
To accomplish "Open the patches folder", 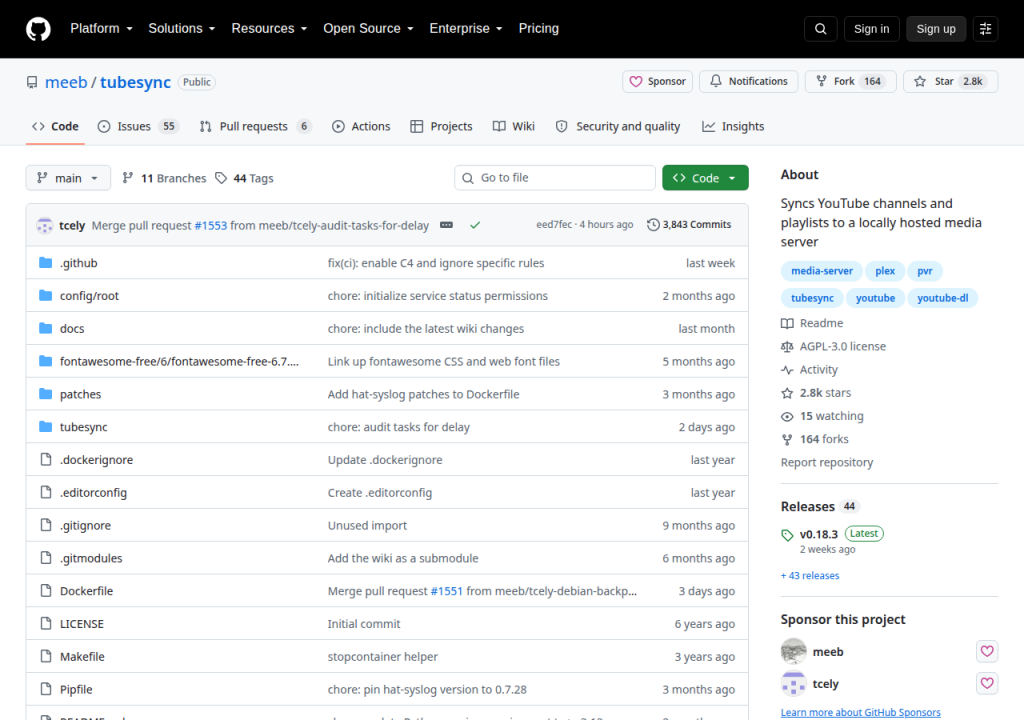I will pyautogui.click(x=80, y=394).
